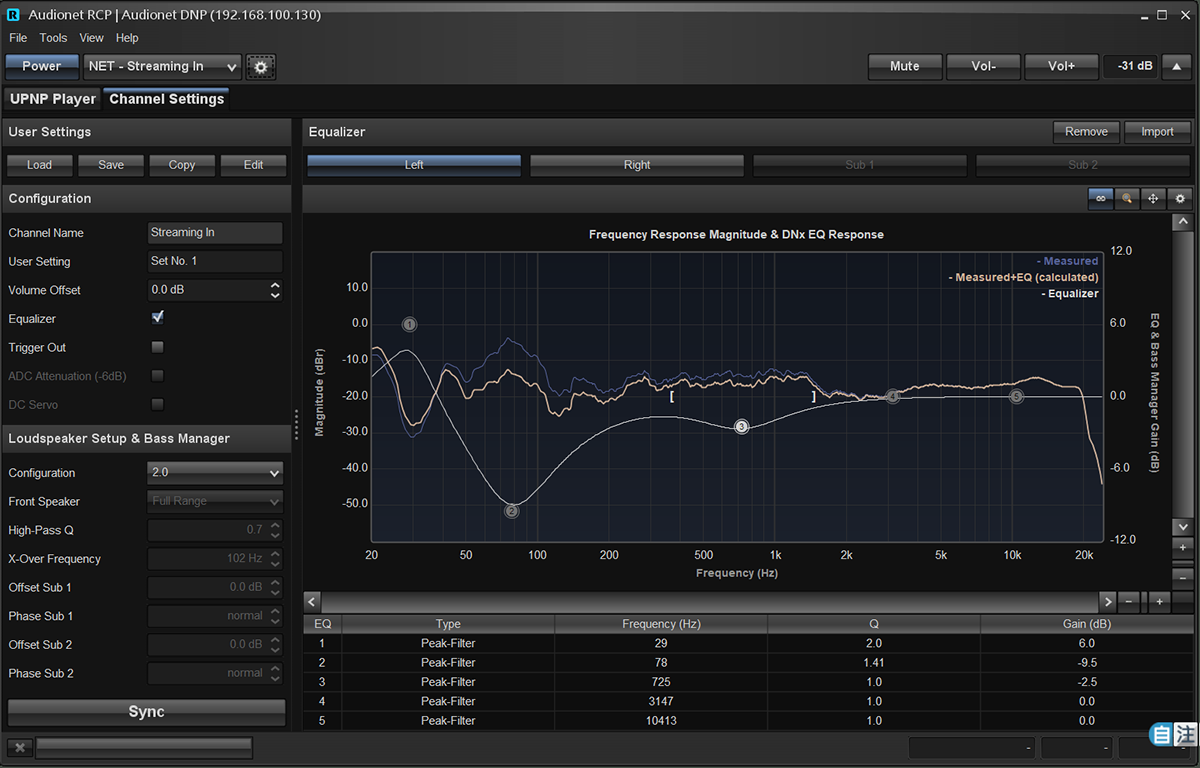
Task: Select EQ node 3 on the graph
Action: pos(741,426)
